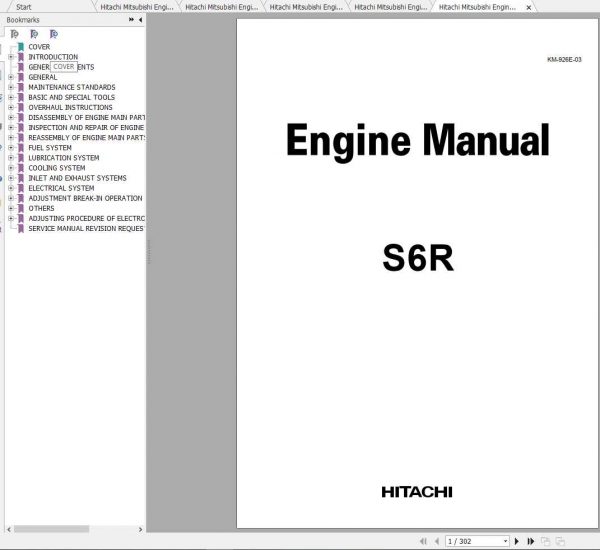Jump to INLET AND EXHAUST SYSTEMS bookmark
Screen dimensions: 600x550
[77, 178]
